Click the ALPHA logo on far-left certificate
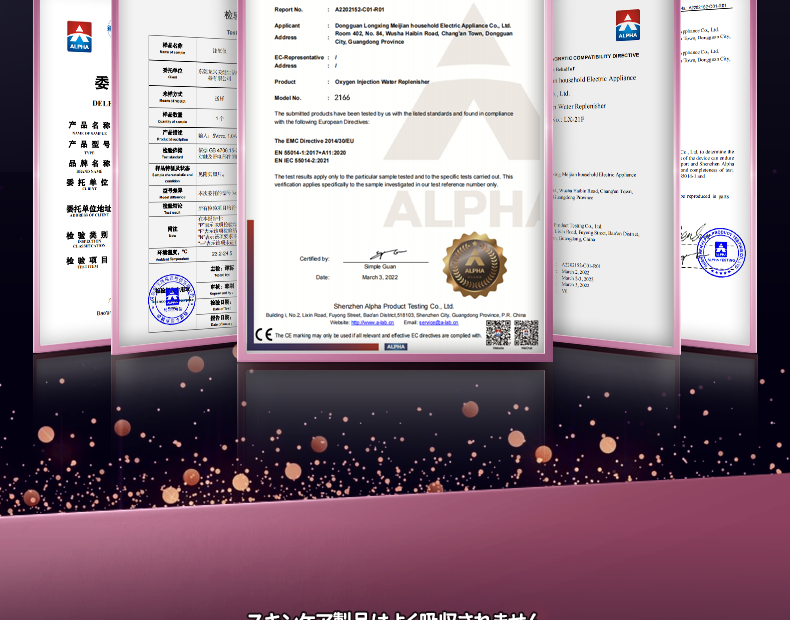 79,36
